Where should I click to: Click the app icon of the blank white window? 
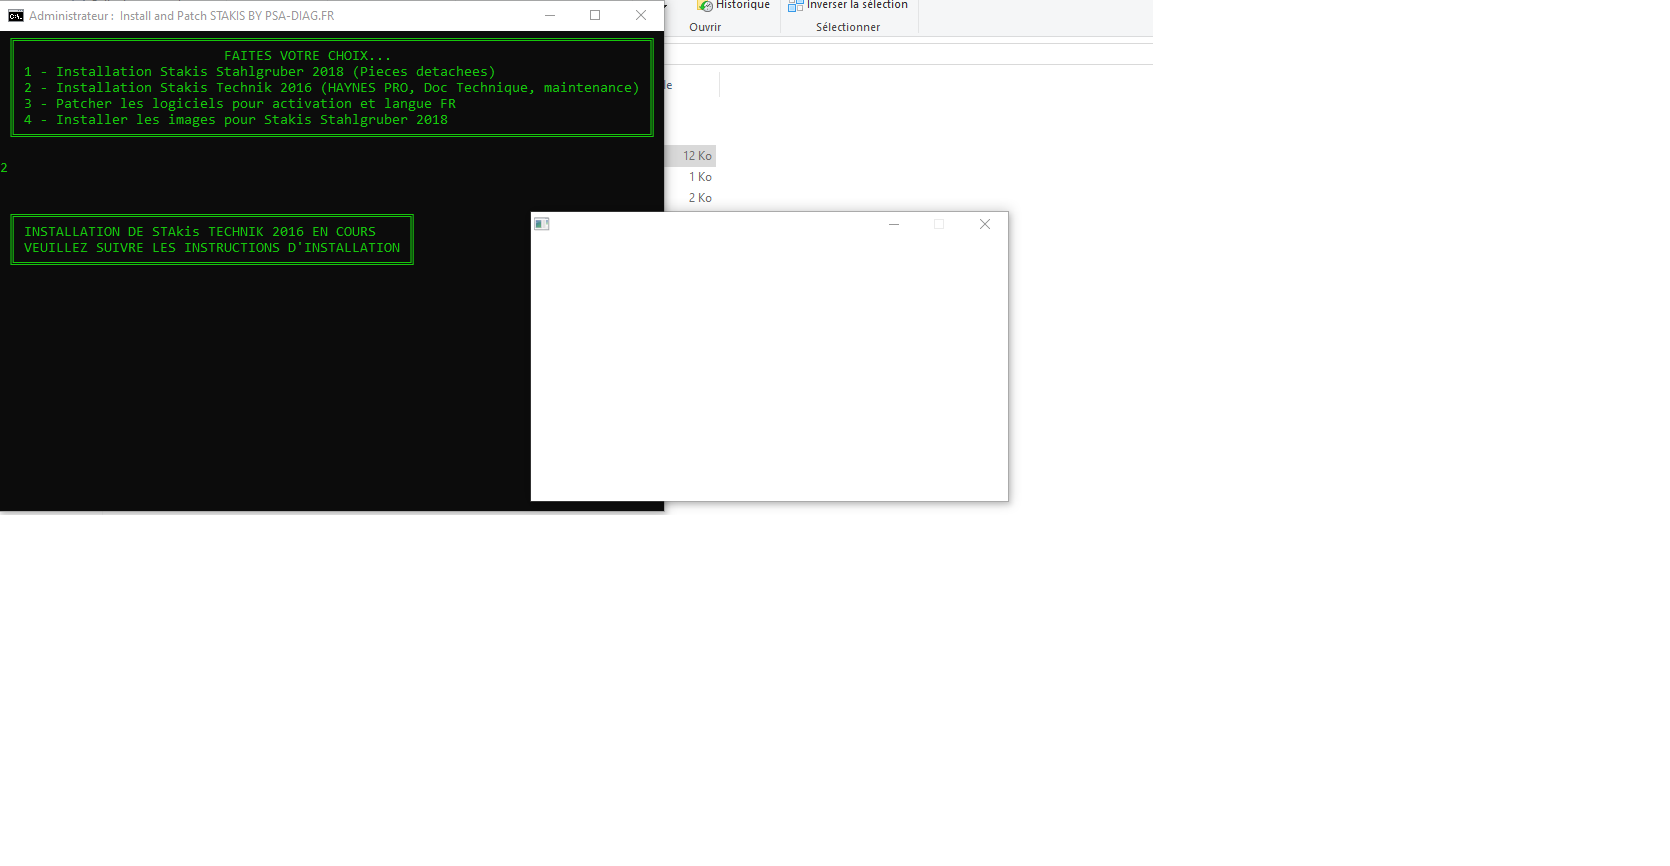click(x=542, y=224)
